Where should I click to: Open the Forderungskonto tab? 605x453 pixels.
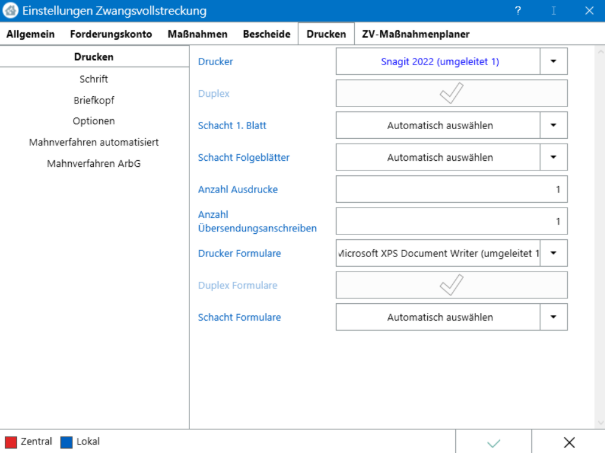111,34
